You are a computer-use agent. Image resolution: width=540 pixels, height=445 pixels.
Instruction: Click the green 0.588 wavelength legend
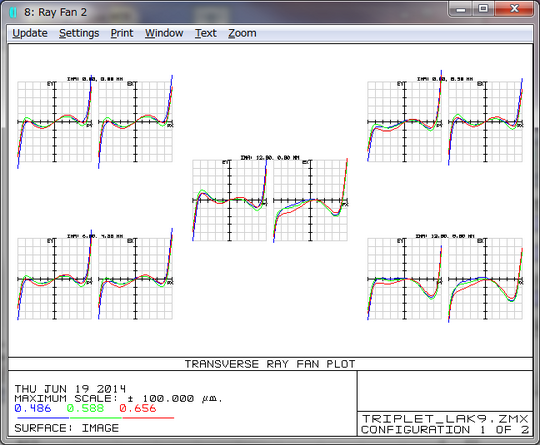pyautogui.click(x=85, y=408)
